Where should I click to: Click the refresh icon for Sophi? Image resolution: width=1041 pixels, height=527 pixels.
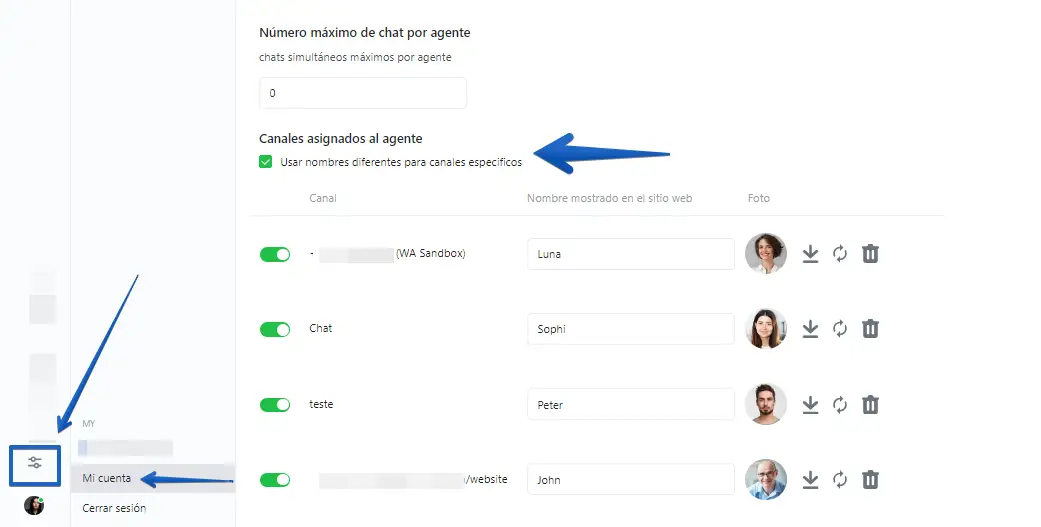tap(840, 329)
